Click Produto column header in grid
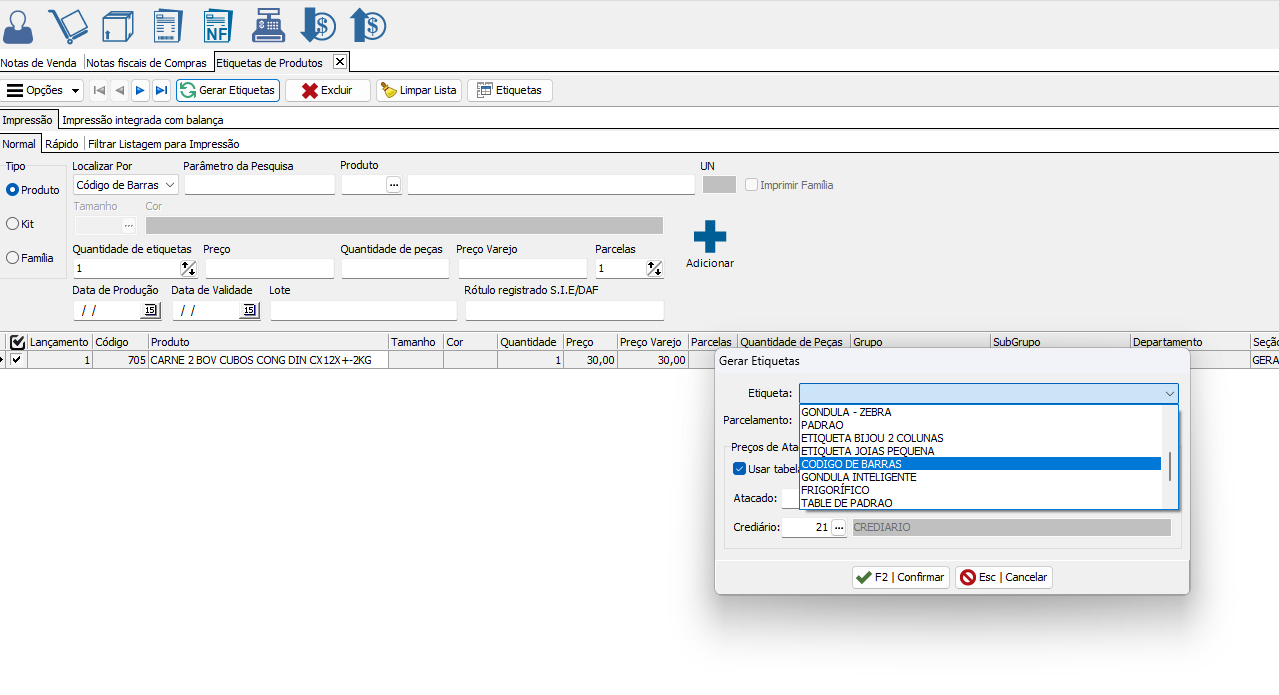 point(267,342)
